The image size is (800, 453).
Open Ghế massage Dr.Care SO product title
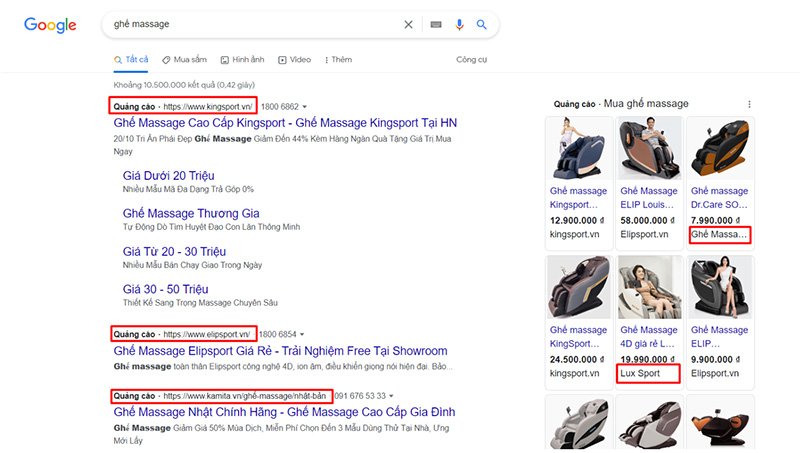[x=719, y=198]
